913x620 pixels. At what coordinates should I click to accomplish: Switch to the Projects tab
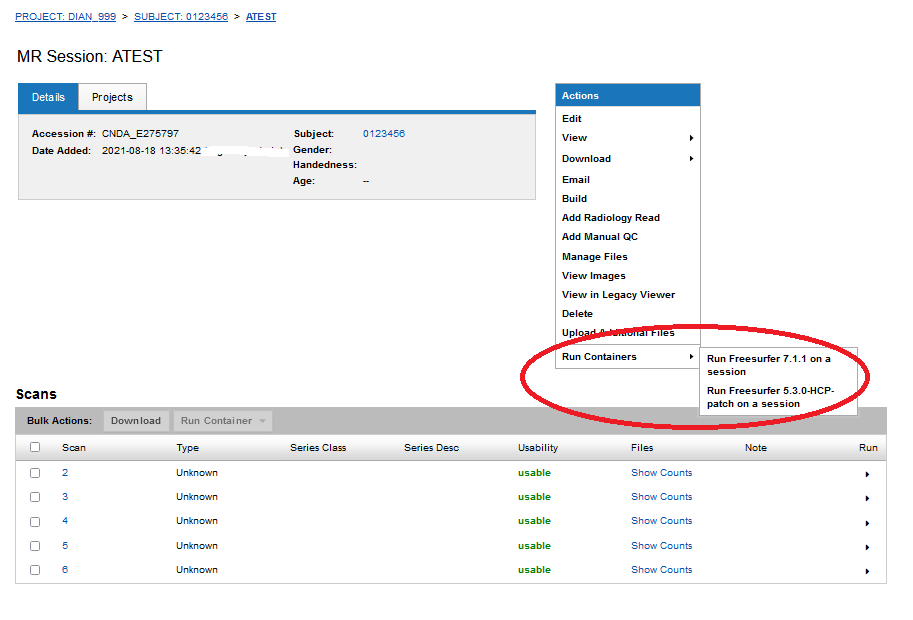[112, 97]
